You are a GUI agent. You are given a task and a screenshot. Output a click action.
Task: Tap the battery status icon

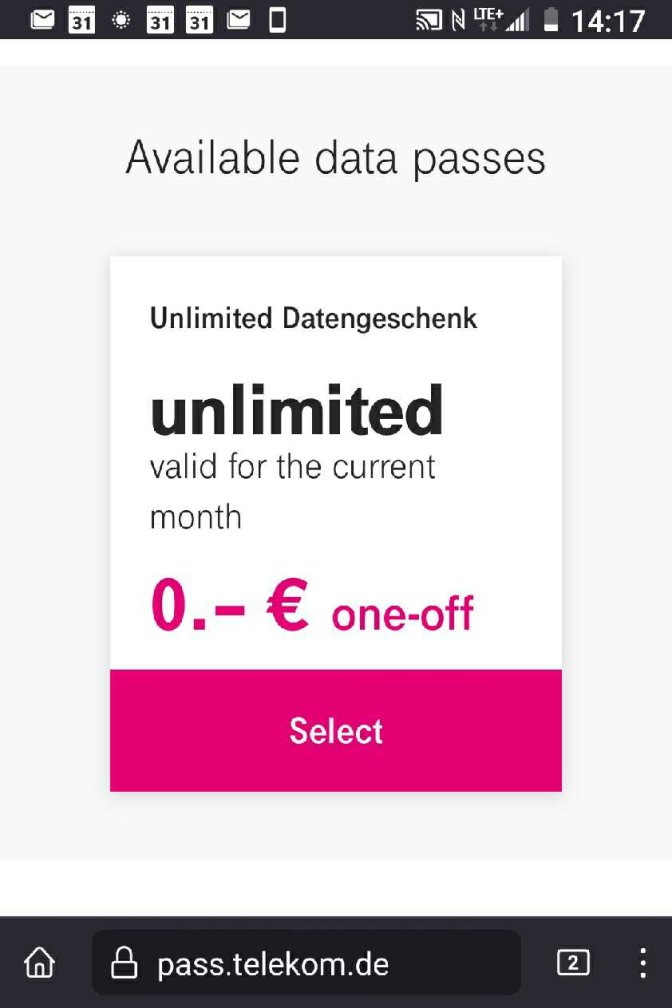(551, 20)
